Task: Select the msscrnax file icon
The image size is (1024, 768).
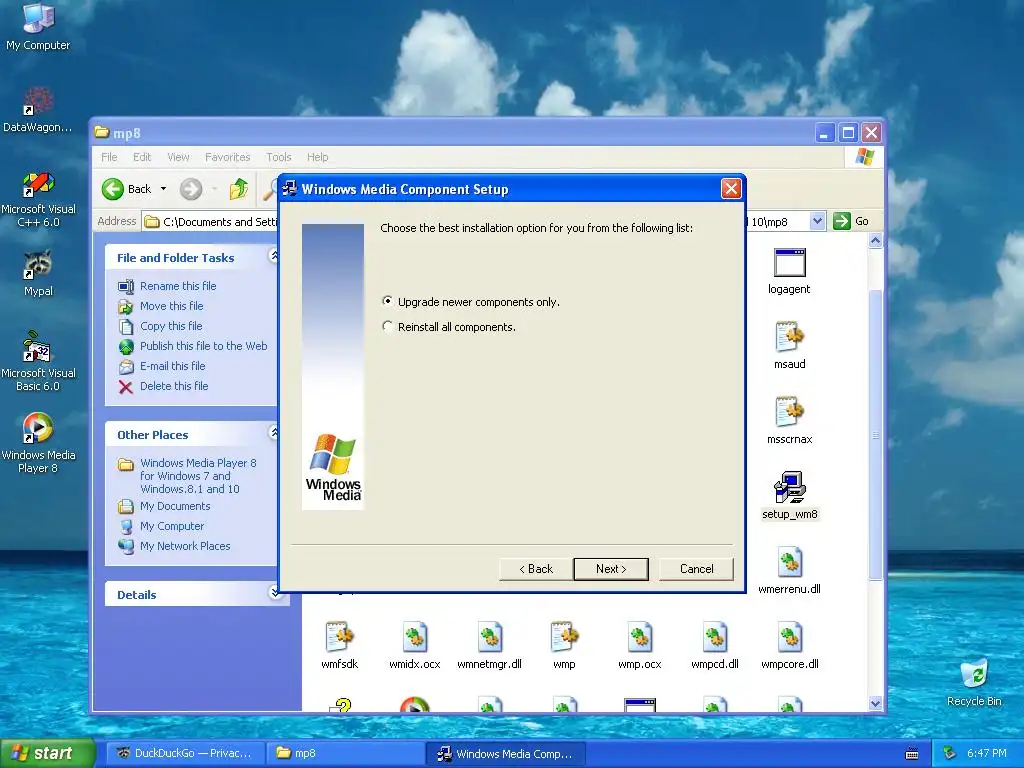Action: (790, 413)
